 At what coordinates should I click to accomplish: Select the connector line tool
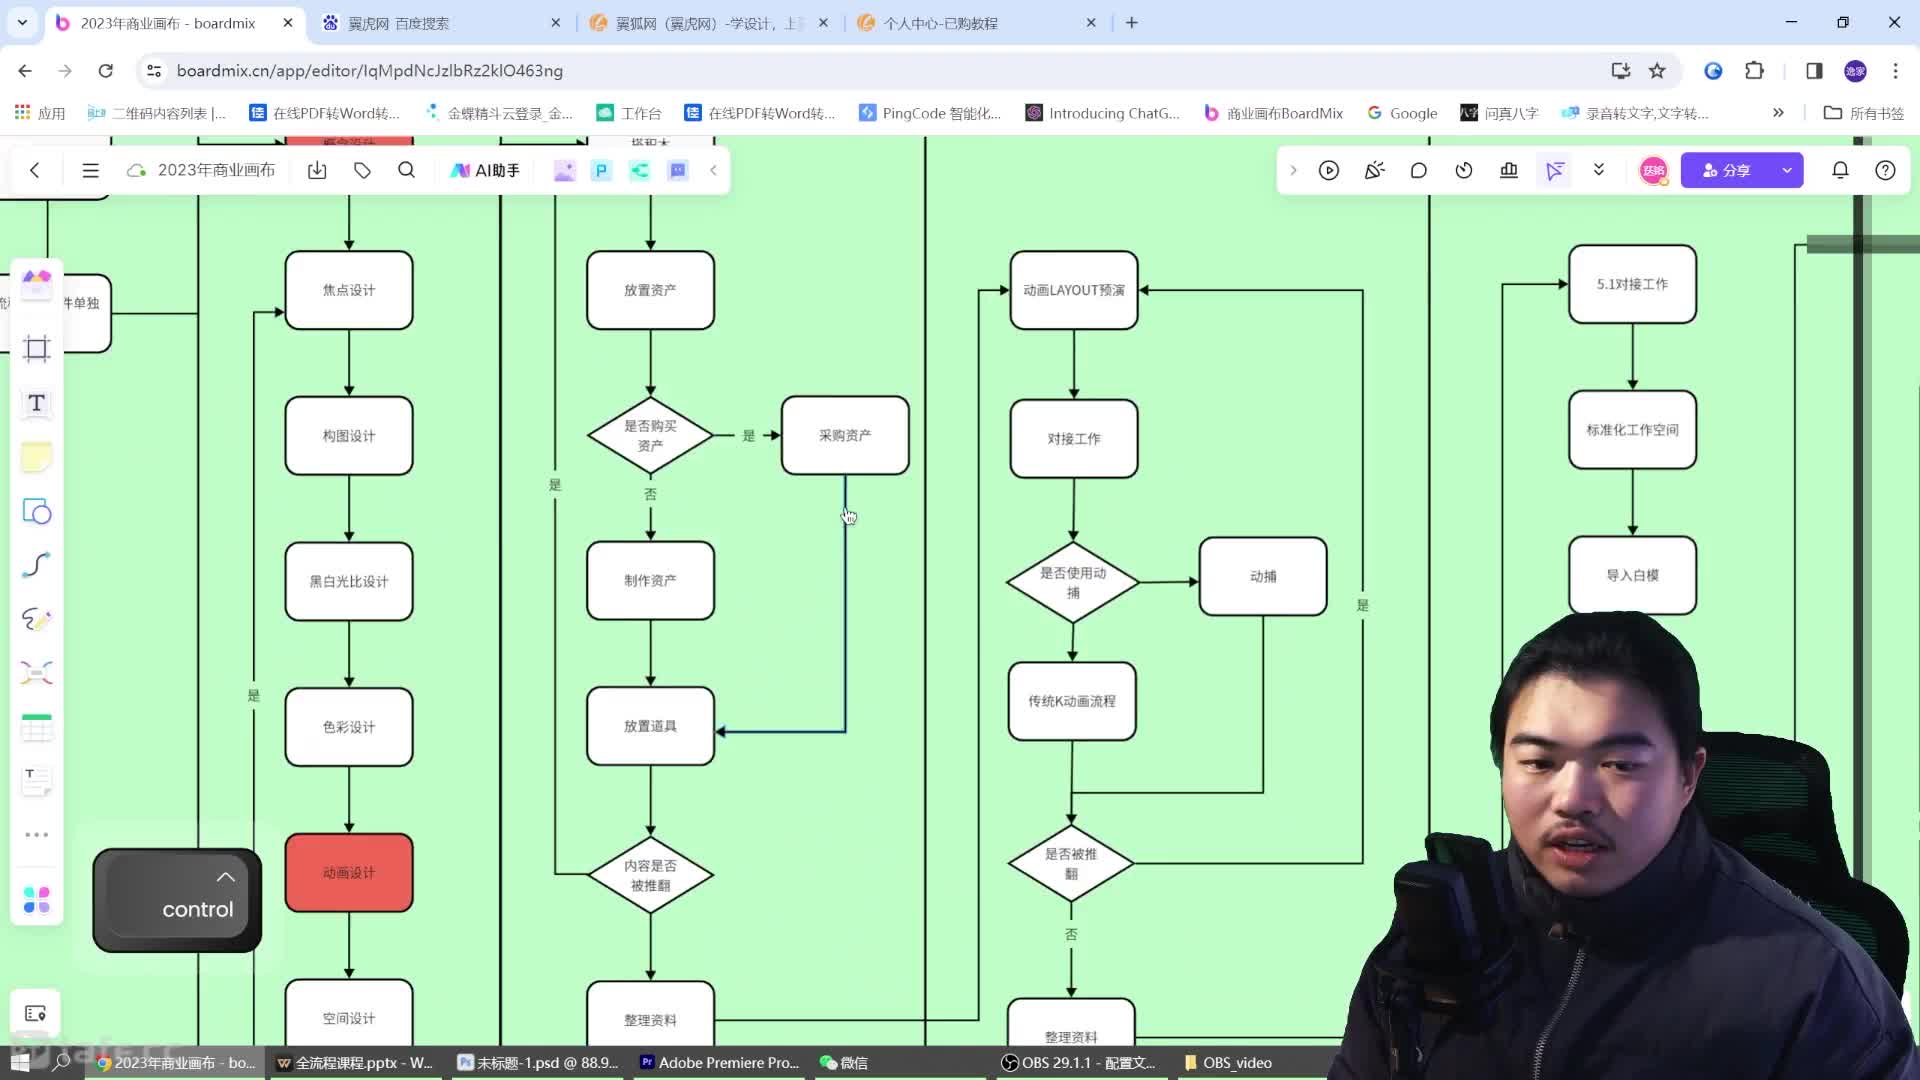coord(37,565)
